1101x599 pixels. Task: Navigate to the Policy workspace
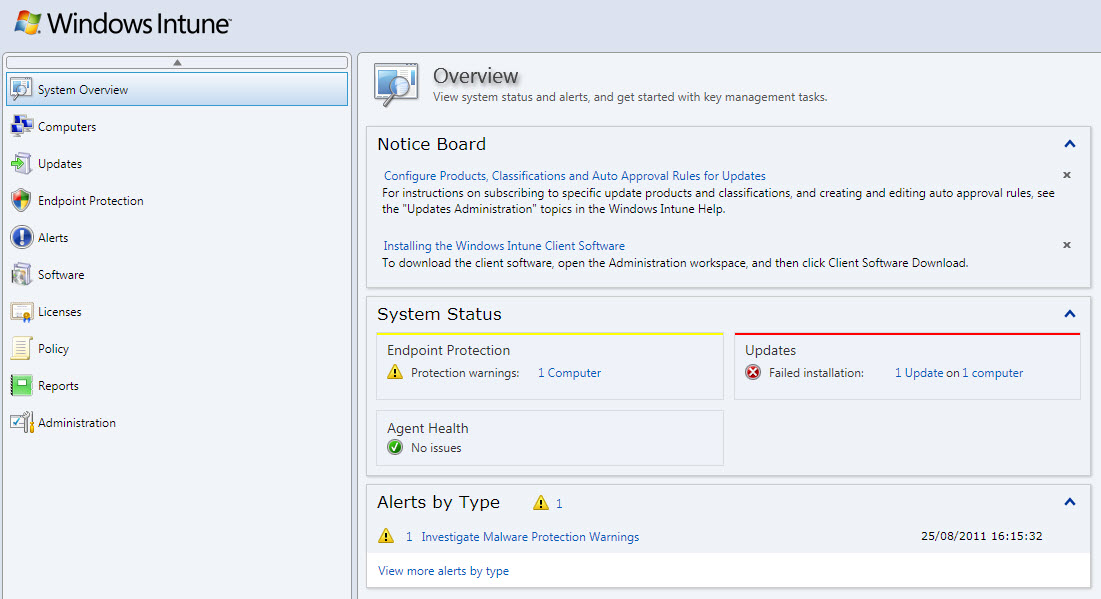[177, 348]
